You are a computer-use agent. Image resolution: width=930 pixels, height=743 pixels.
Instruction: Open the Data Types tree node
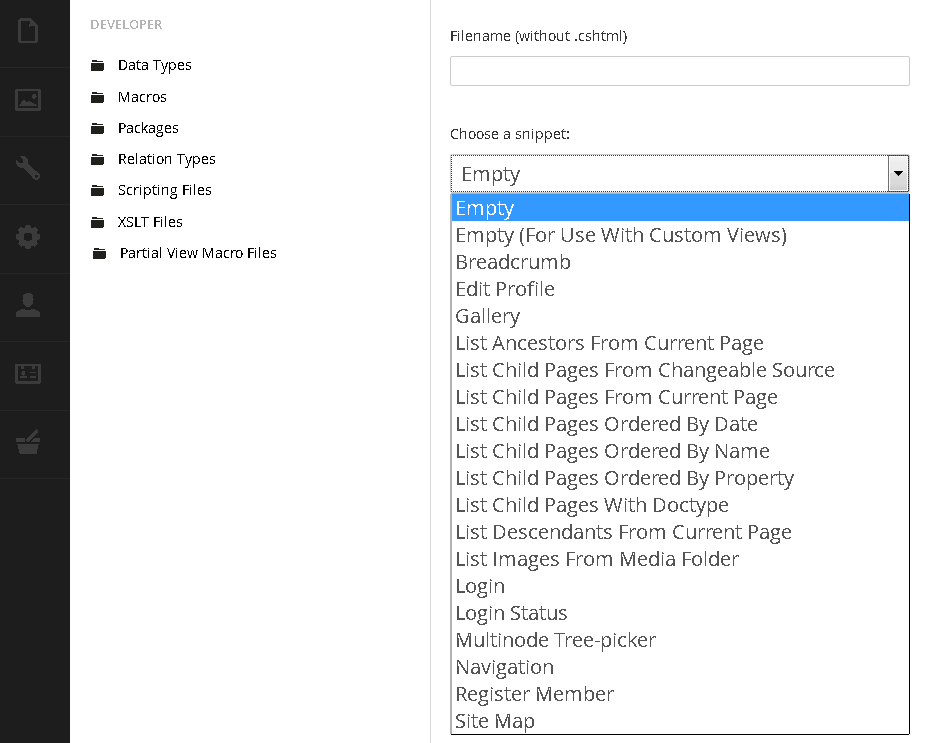point(154,65)
